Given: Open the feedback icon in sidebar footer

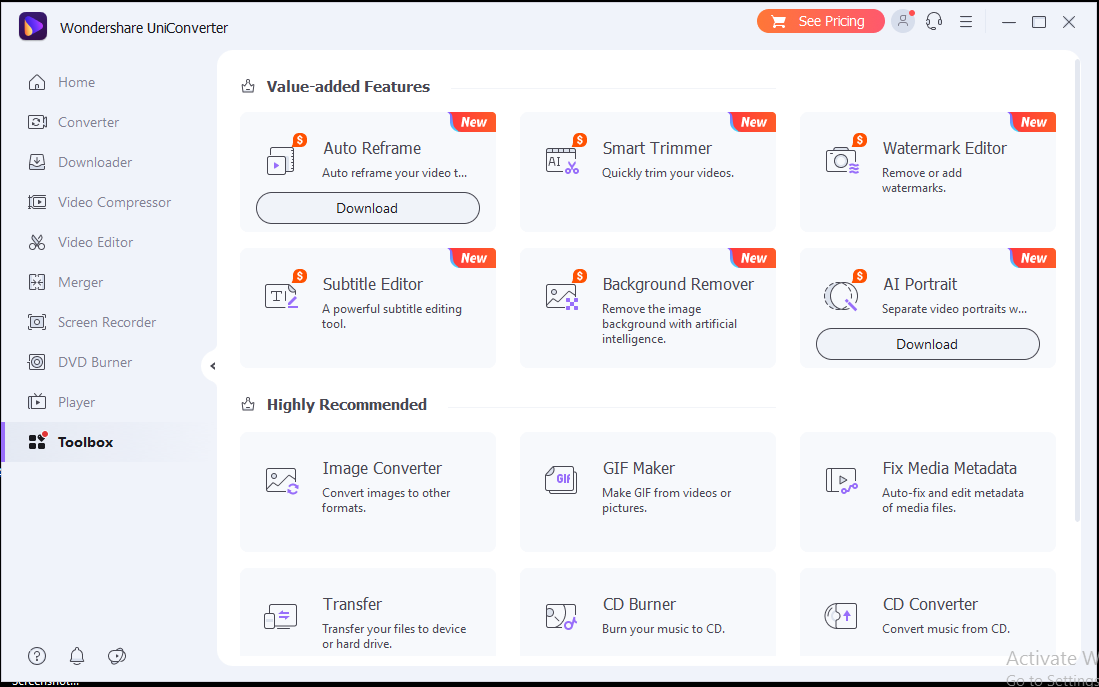Looking at the screenshot, I should click(117, 656).
